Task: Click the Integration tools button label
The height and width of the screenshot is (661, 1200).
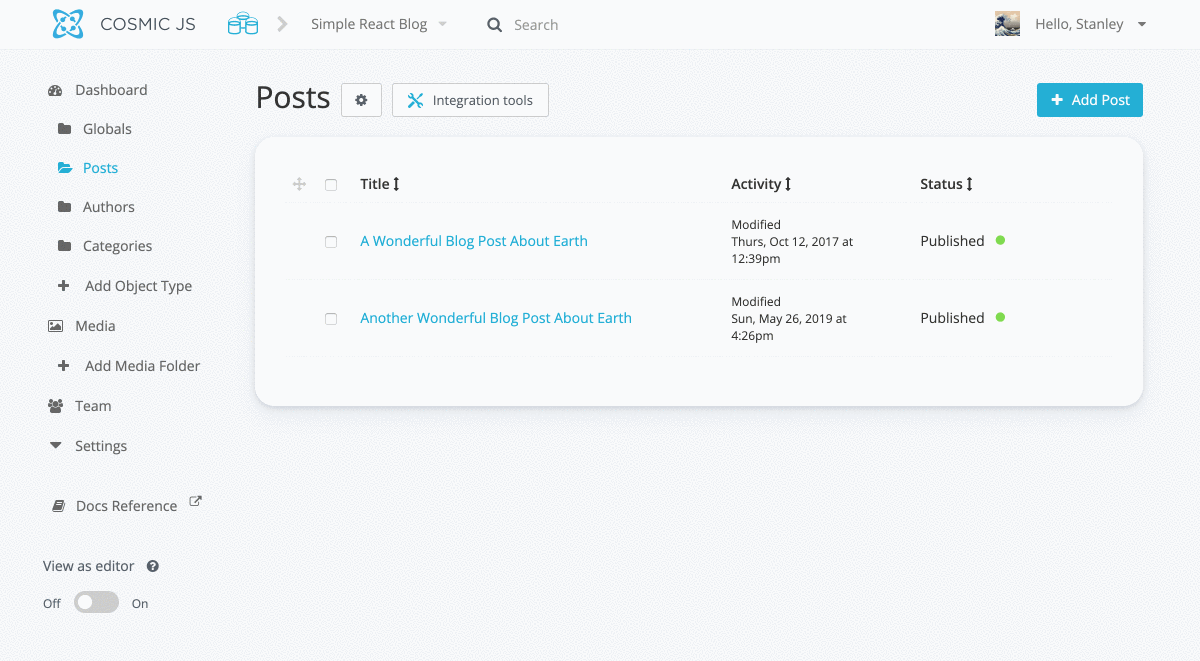Action: [483, 100]
